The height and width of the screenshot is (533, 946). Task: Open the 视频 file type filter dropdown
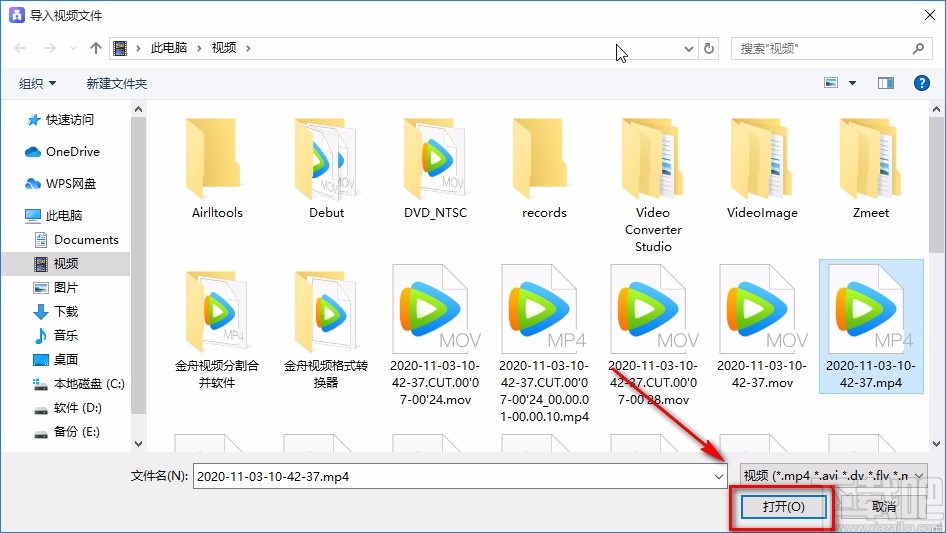pyautogui.click(x=834, y=476)
